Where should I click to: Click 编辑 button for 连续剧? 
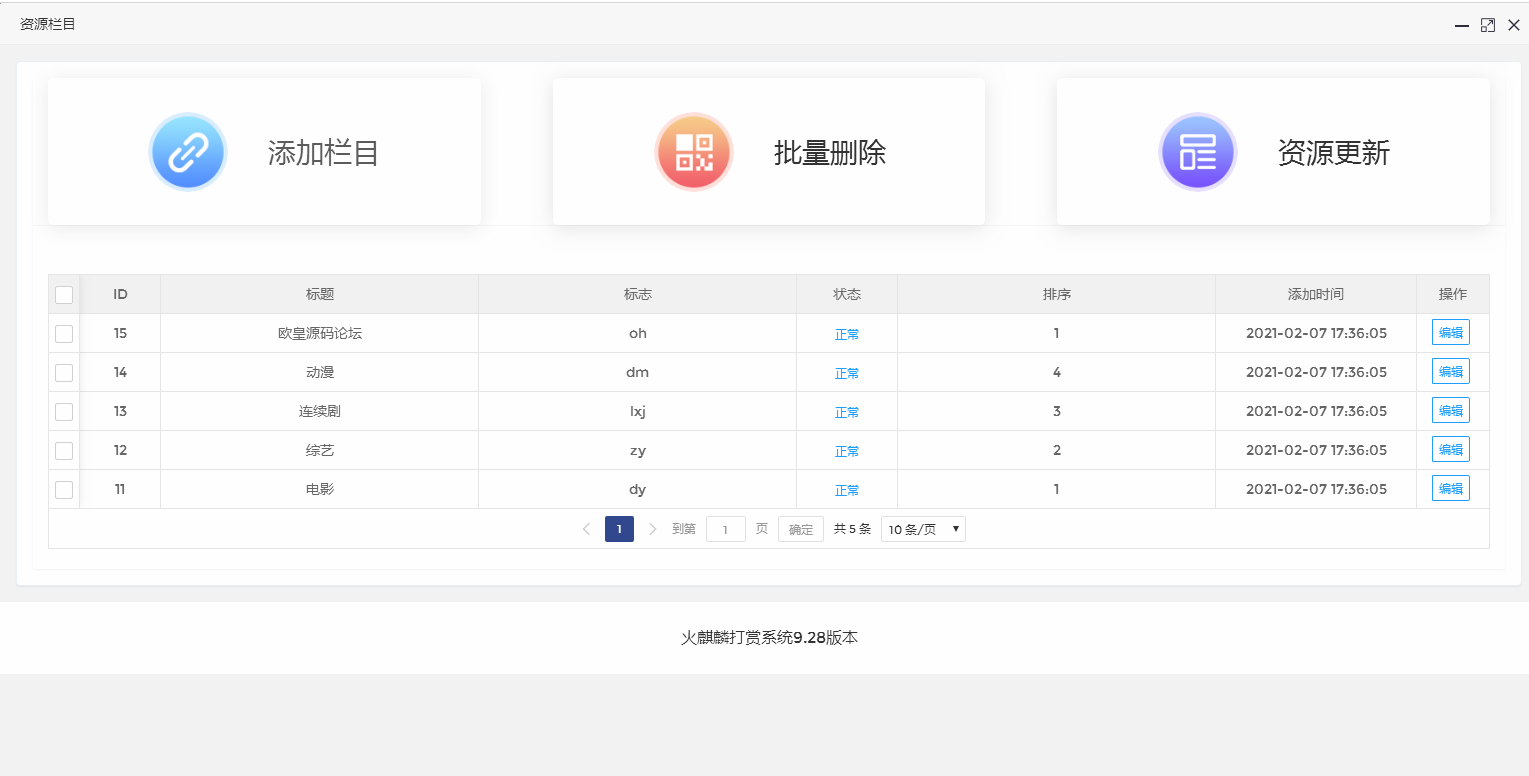1450,410
